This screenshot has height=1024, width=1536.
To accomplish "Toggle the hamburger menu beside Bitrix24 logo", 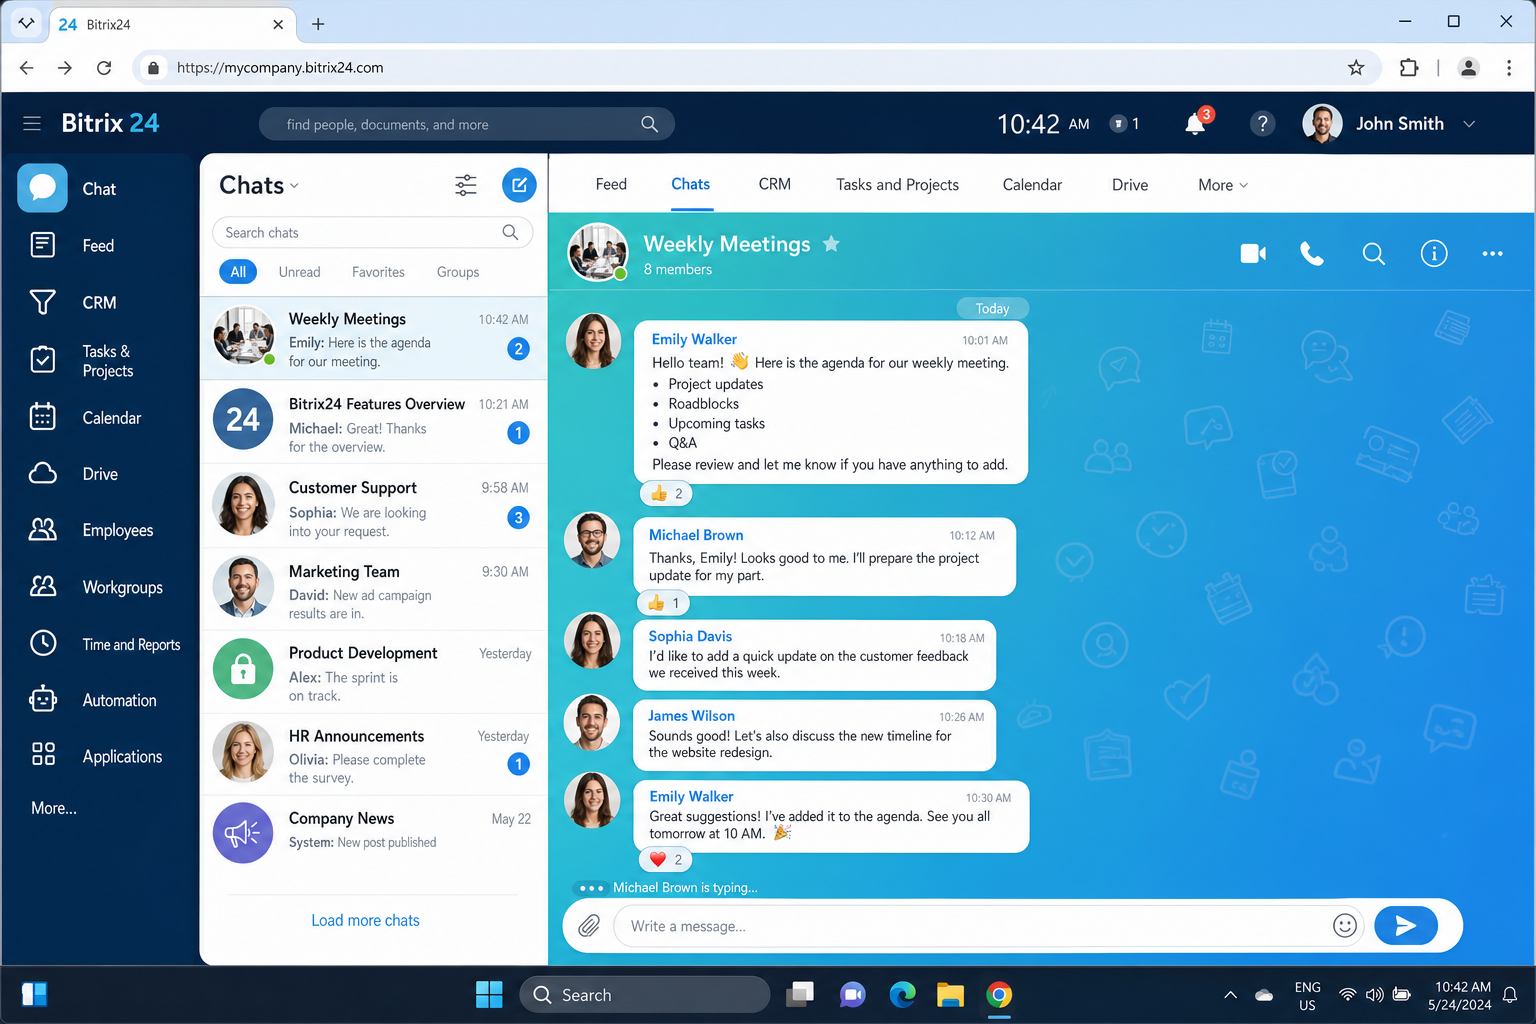I will 32,123.
